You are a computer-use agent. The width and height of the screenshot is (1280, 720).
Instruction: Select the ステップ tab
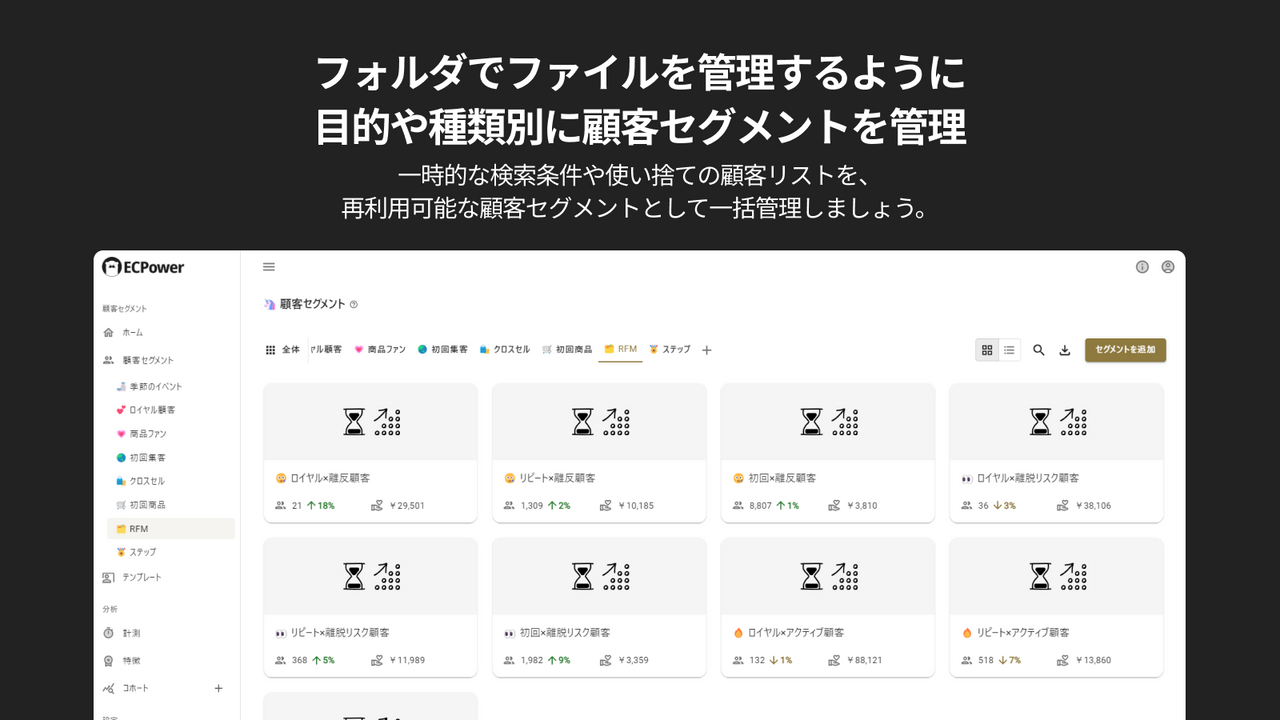click(670, 350)
